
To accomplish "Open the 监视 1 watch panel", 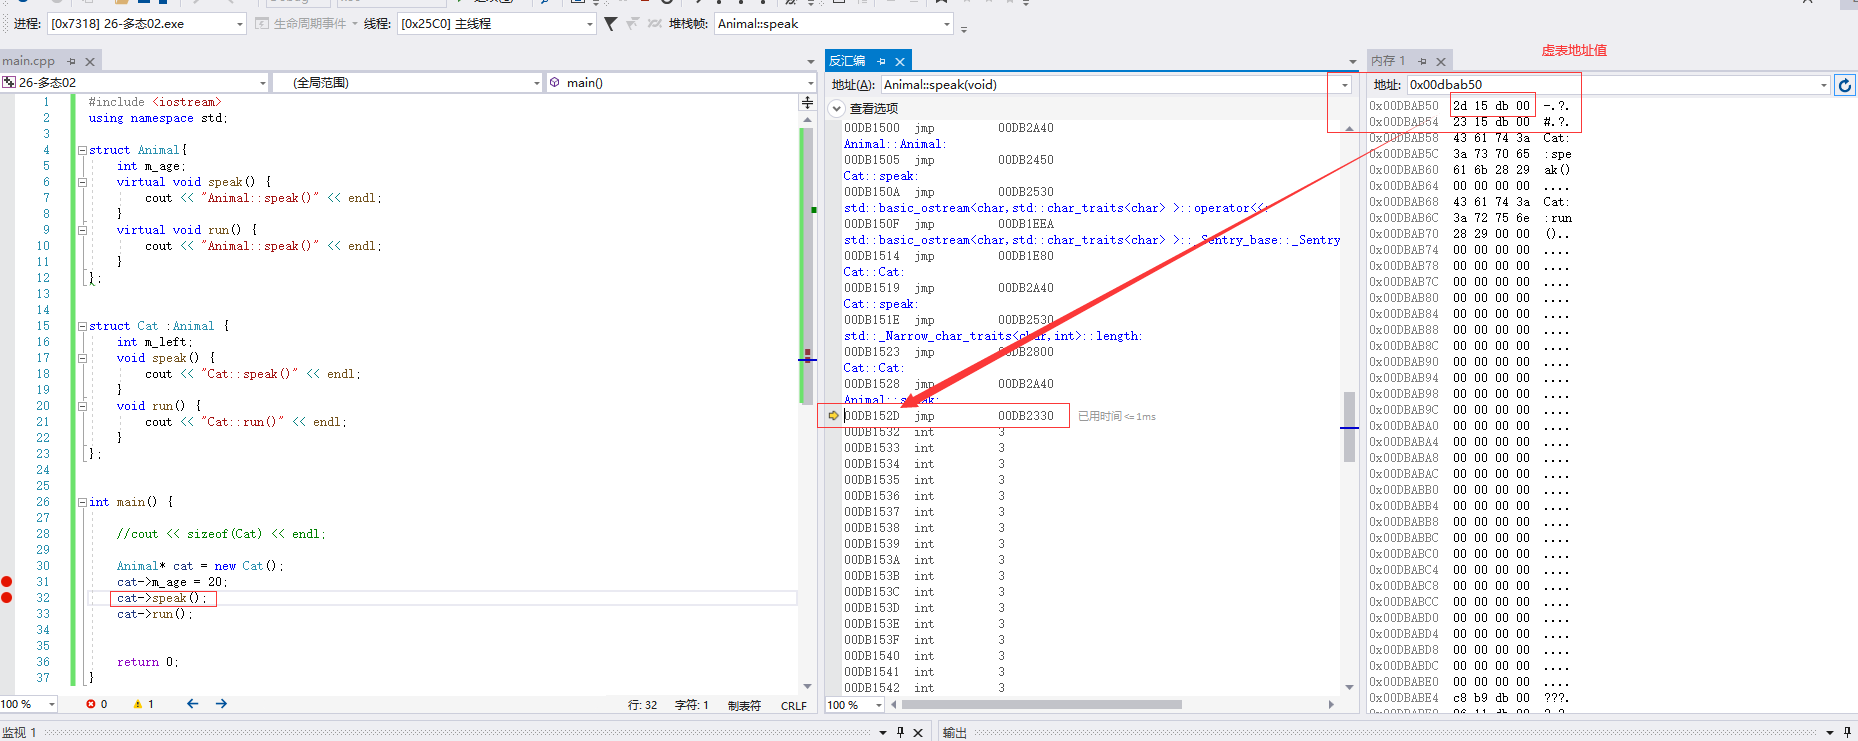I will click(x=19, y=732).
